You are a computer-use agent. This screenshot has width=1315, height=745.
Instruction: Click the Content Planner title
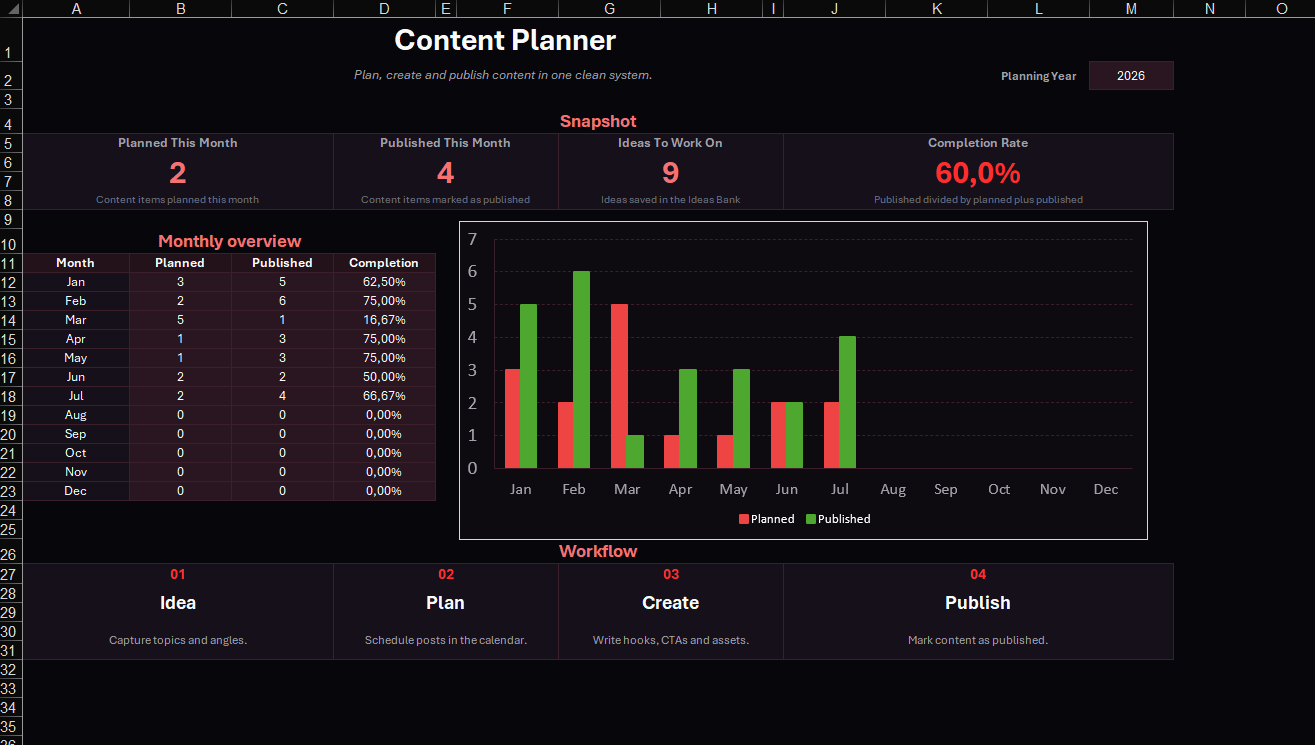pos(505,40)
